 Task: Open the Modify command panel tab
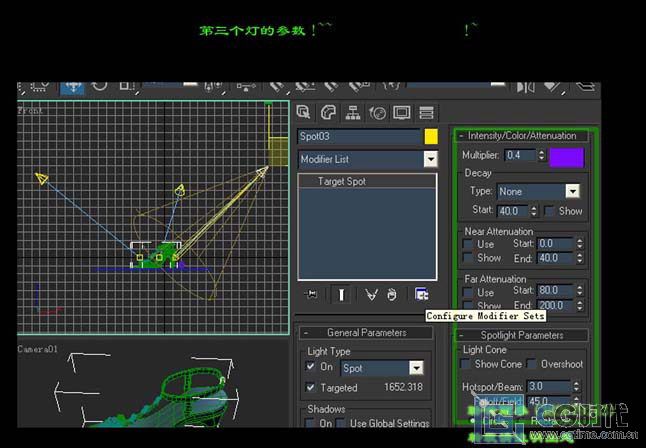[x=328, y=112]
